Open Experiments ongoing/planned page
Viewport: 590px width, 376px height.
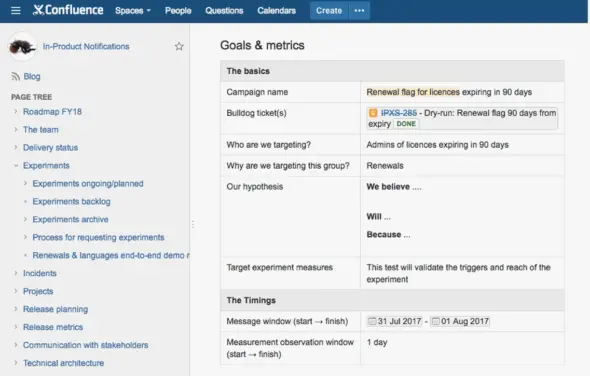[88, 184]
